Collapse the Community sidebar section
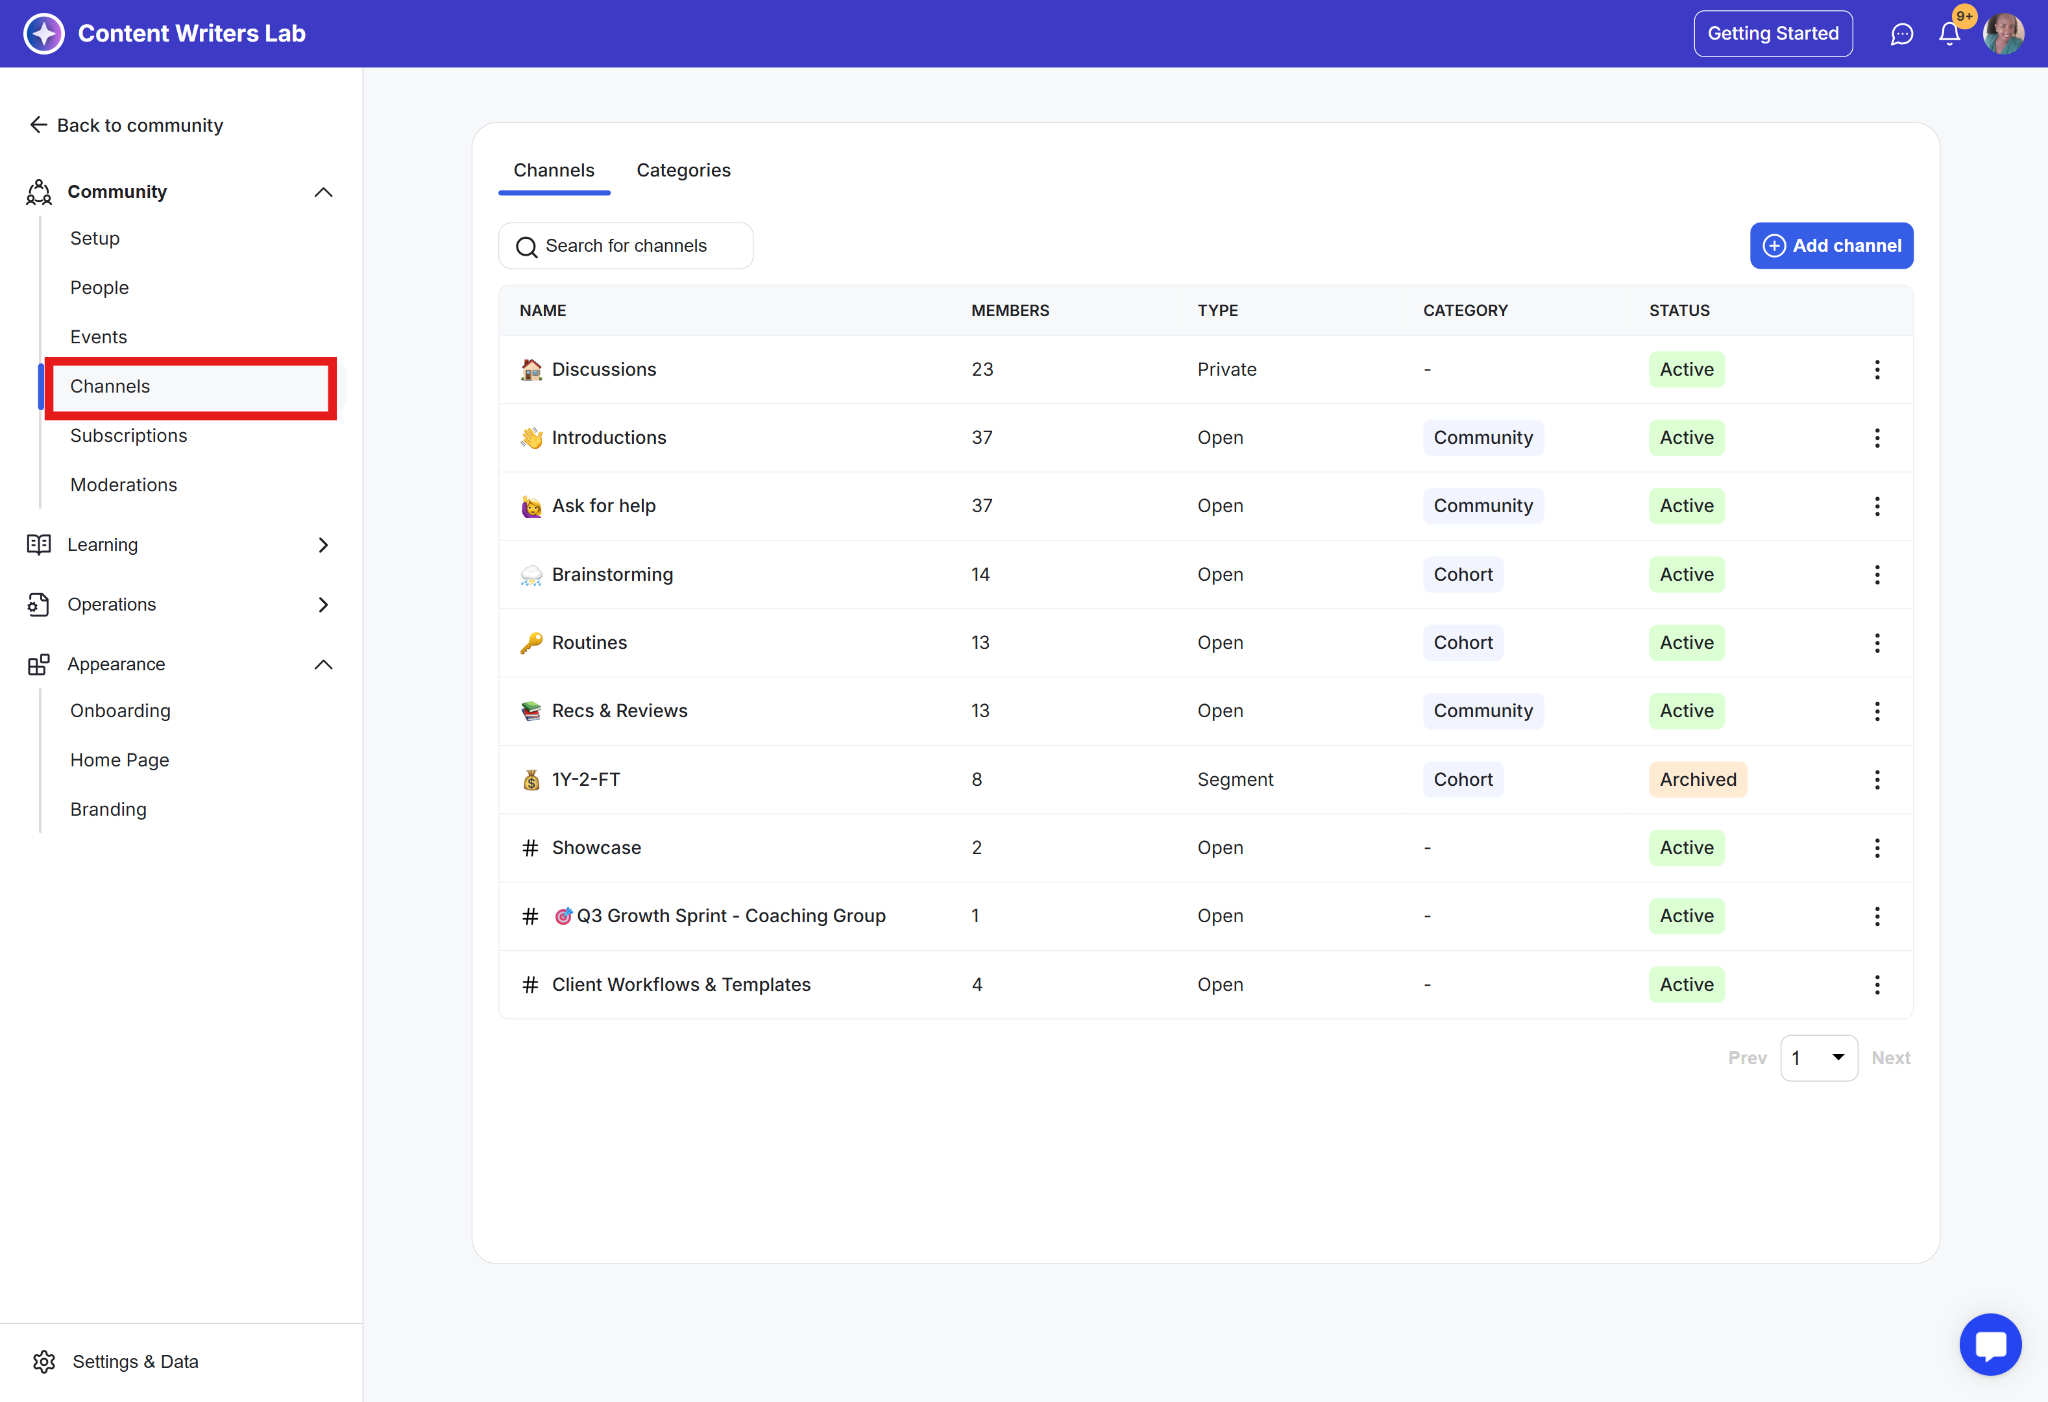The image size is (2048, 1402). (323, 192)
